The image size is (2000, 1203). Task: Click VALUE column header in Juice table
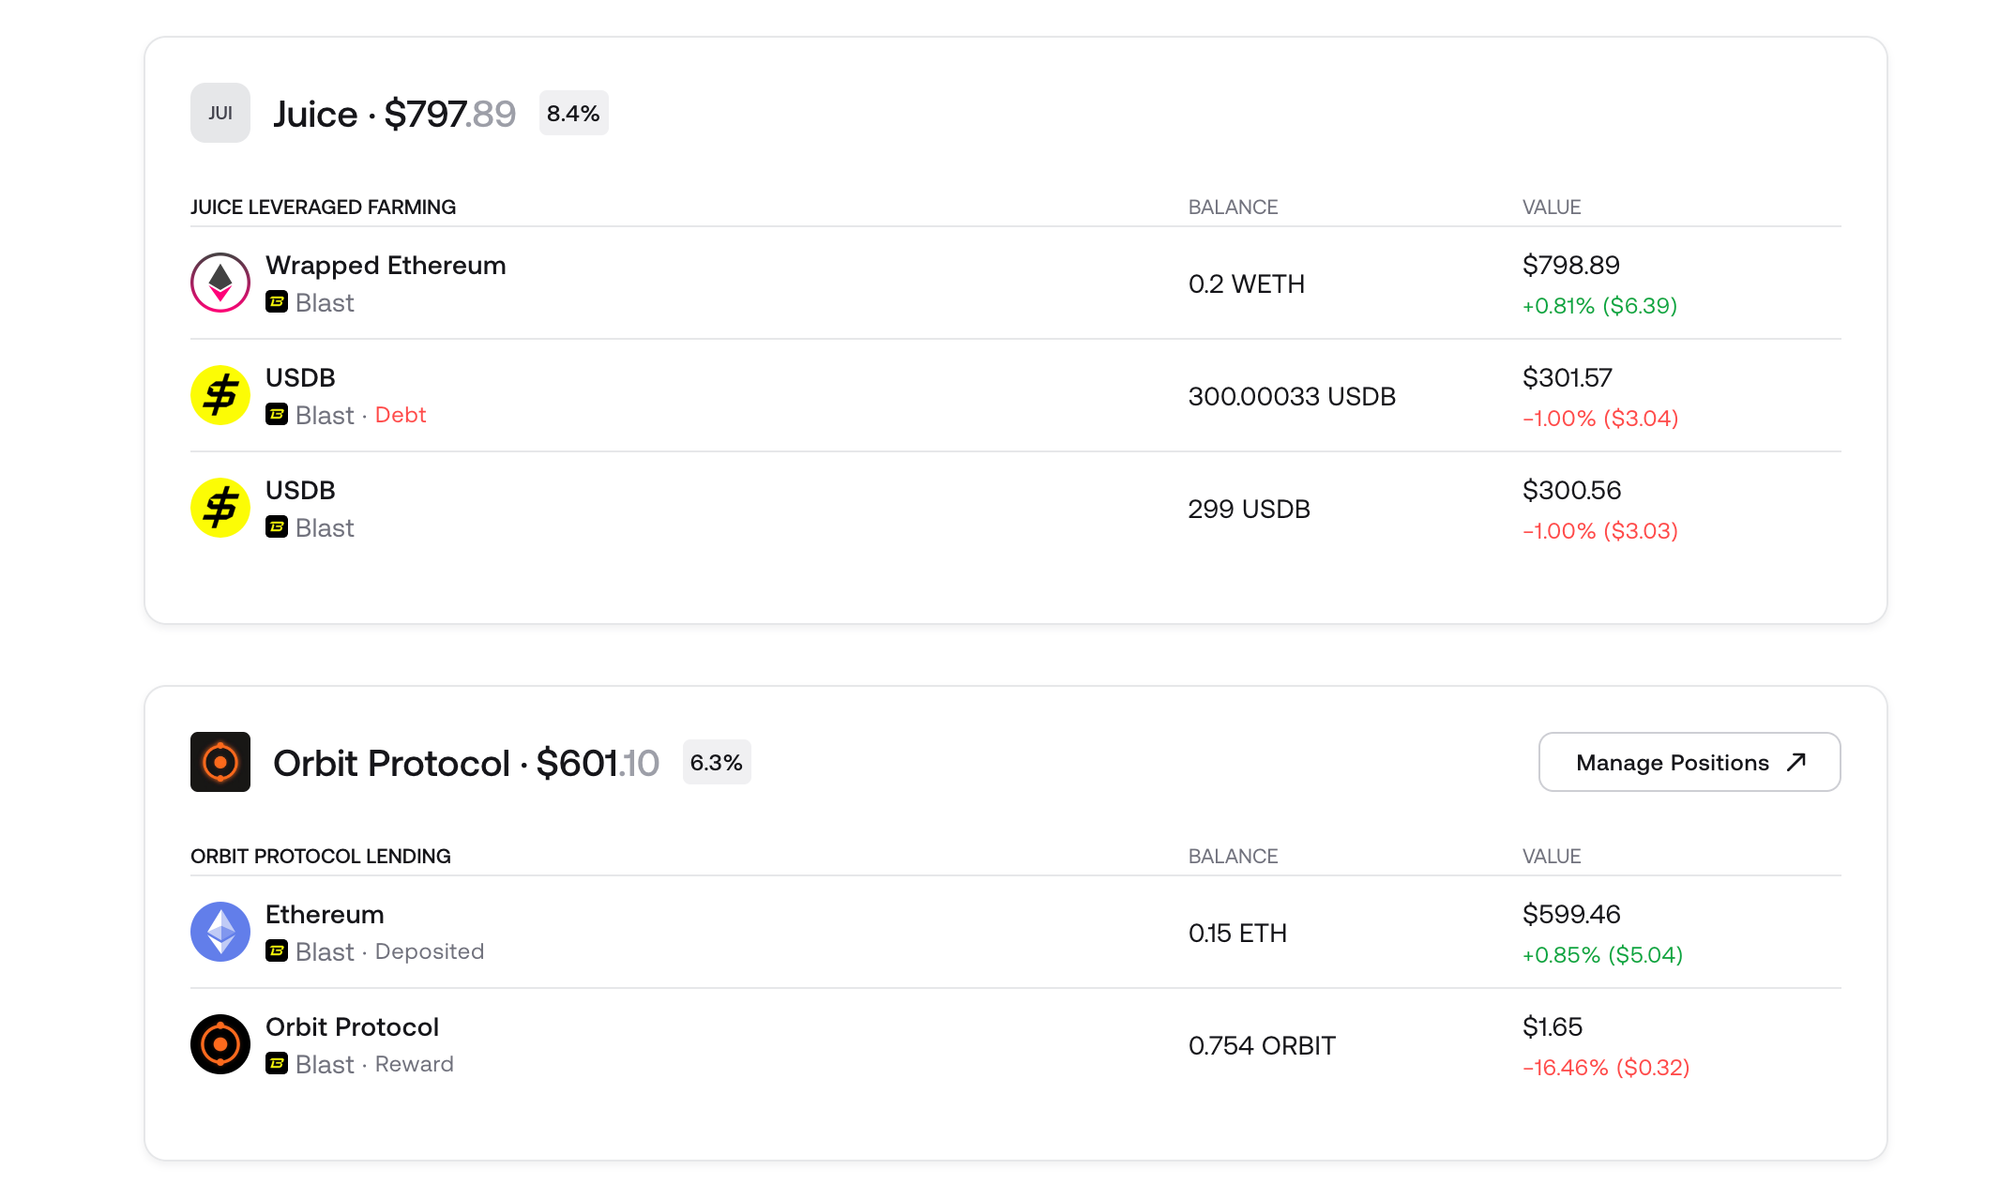(1551, 207)
